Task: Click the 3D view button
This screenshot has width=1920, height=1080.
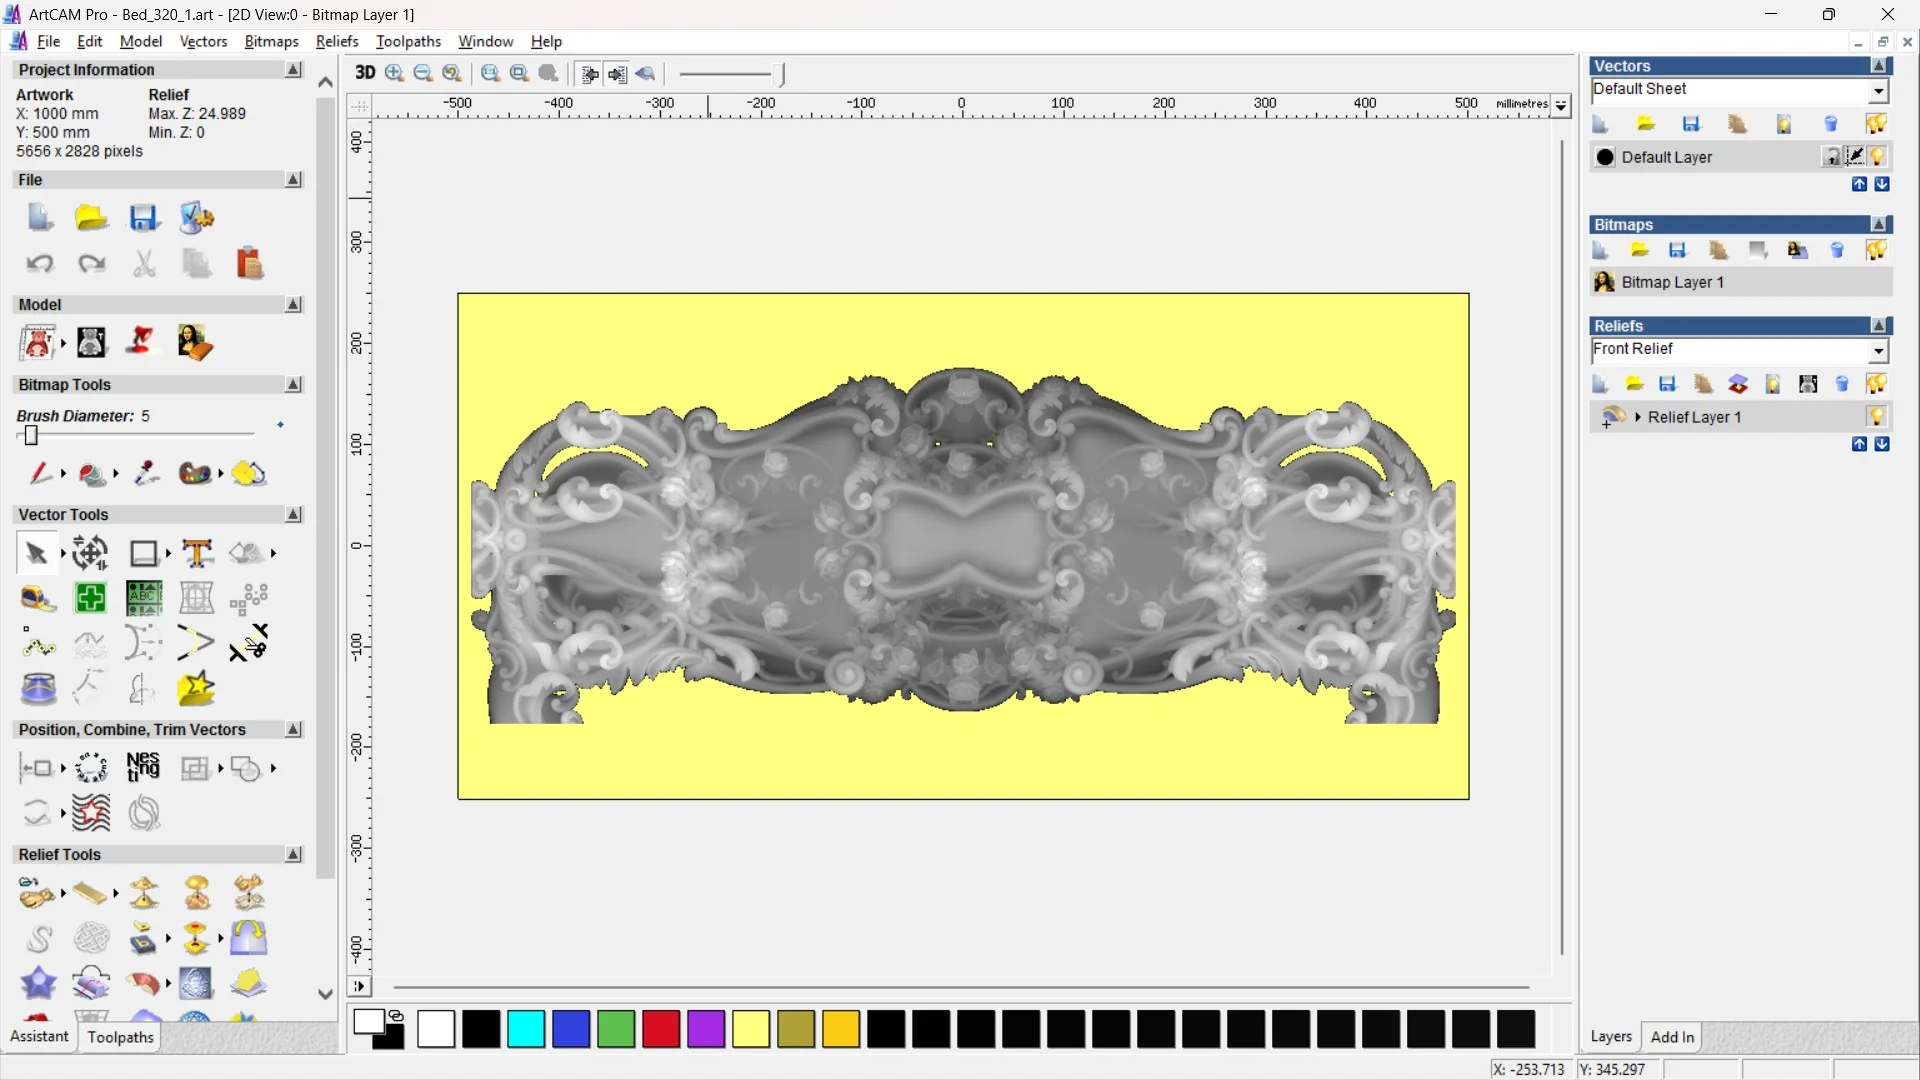Action: [x=365, y=73]
